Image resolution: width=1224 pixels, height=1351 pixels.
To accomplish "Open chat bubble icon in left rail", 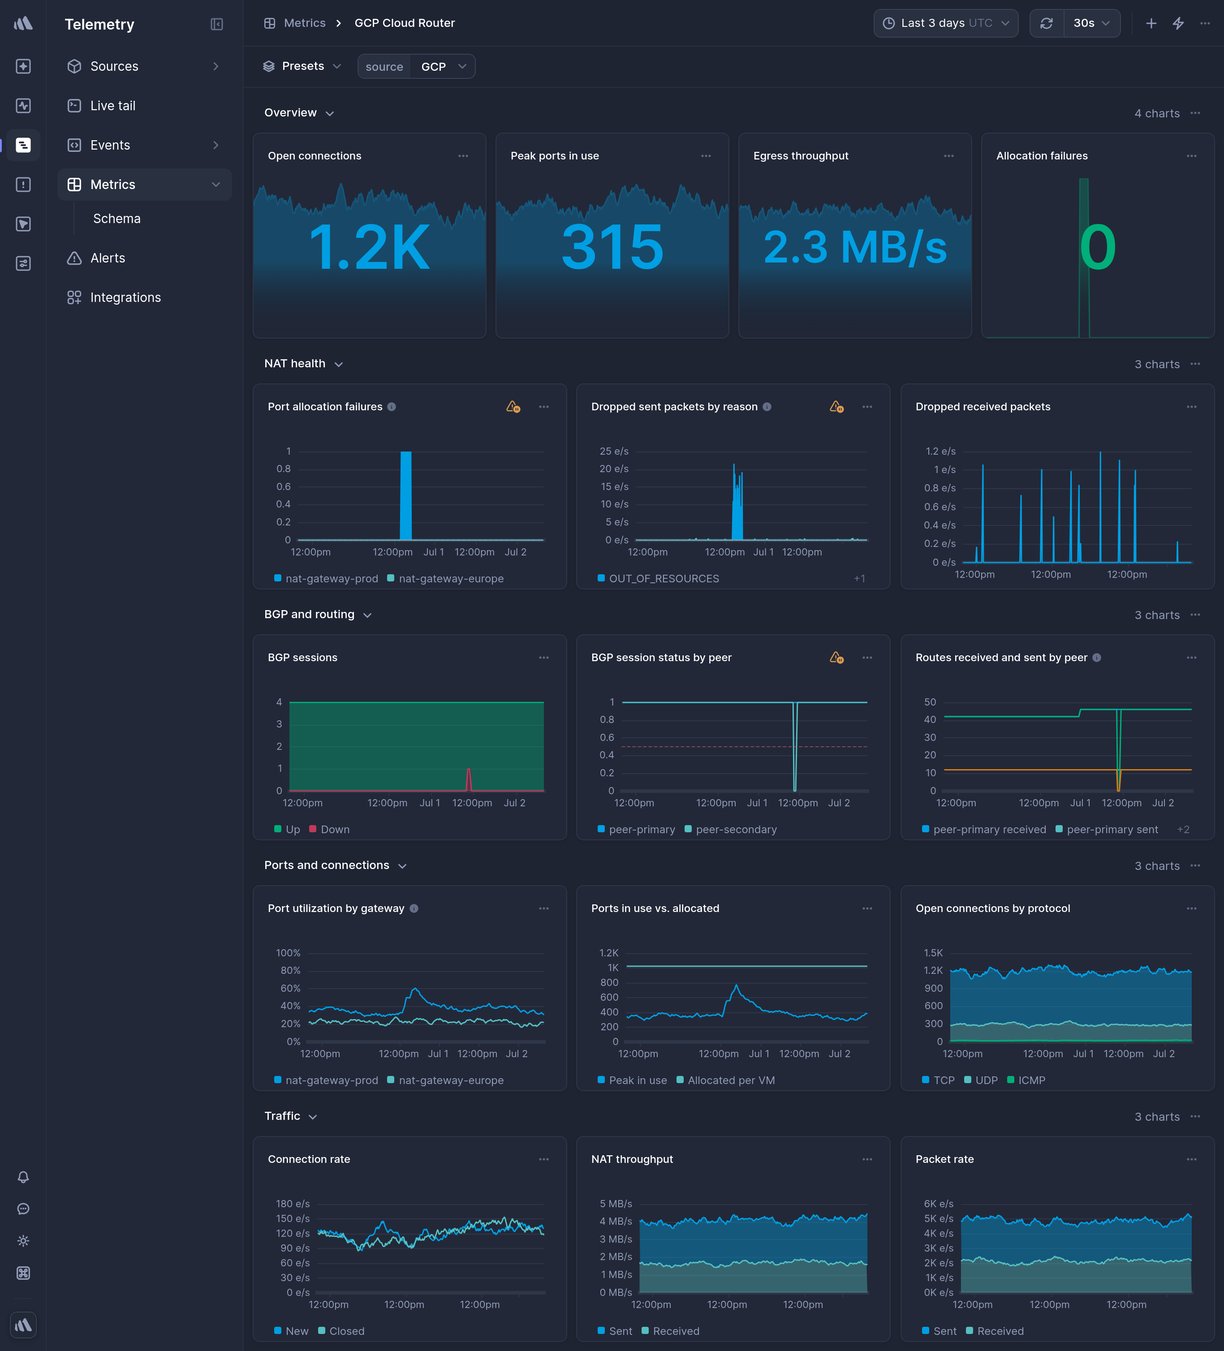I will [23, 1209].
